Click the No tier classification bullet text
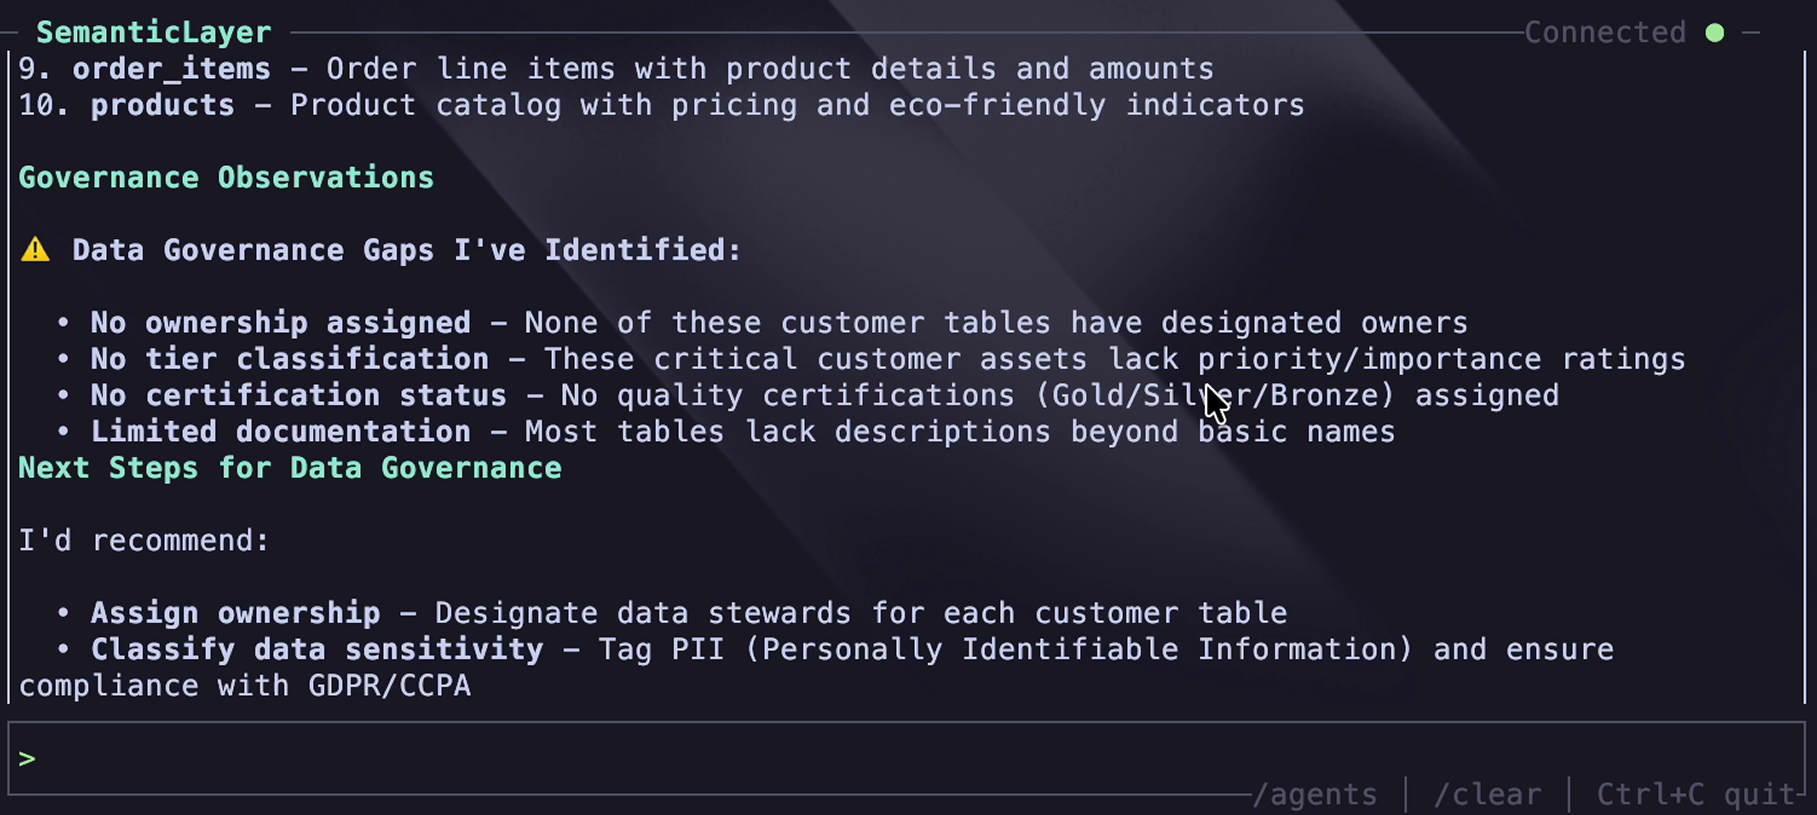Viewport: 1817px width, 815px height. coord(289,359)
